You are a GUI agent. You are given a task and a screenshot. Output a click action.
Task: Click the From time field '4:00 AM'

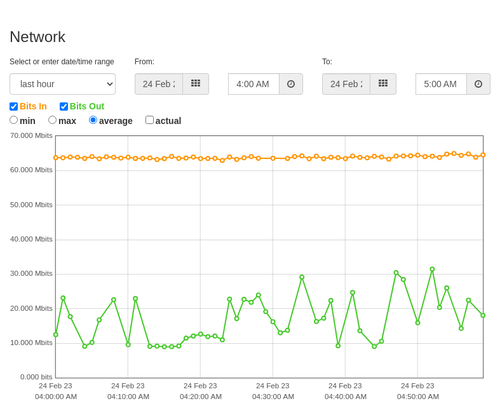pos(254,84)
